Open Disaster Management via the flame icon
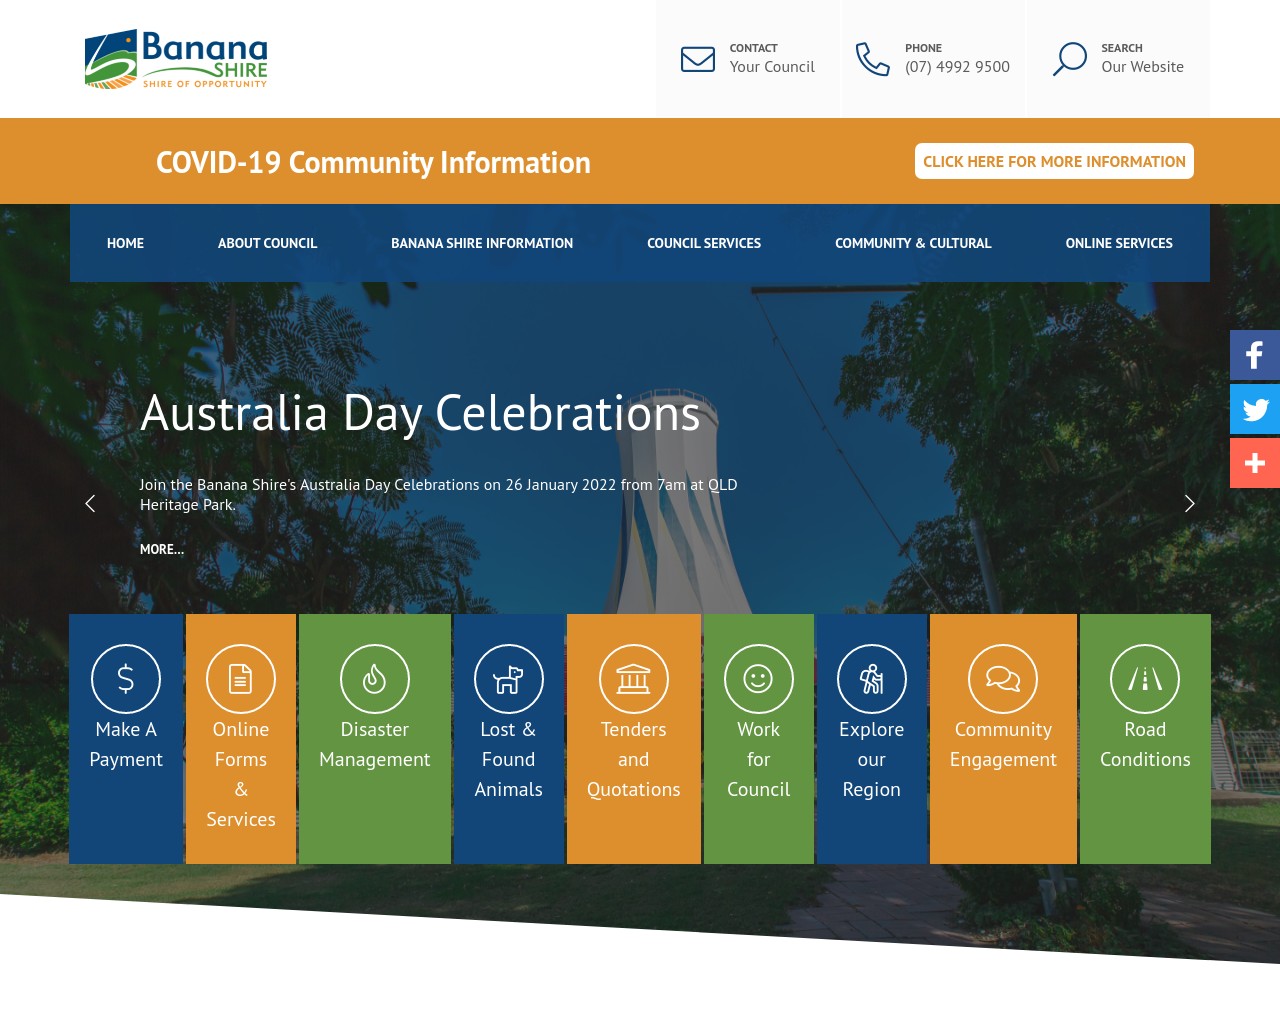The image size is (1280, 1024). click(374, 678)
